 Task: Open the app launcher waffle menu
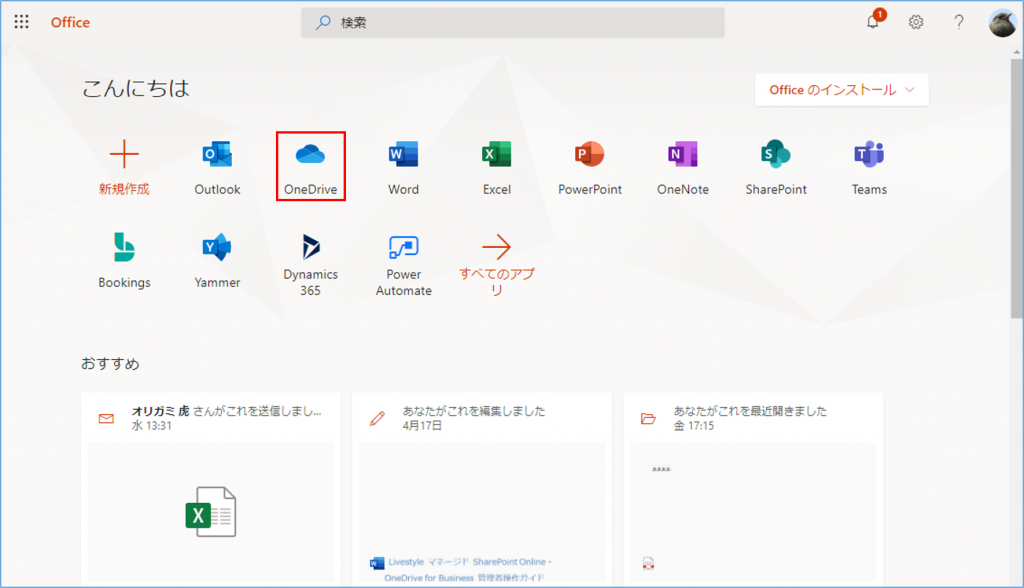coord(22,22)
